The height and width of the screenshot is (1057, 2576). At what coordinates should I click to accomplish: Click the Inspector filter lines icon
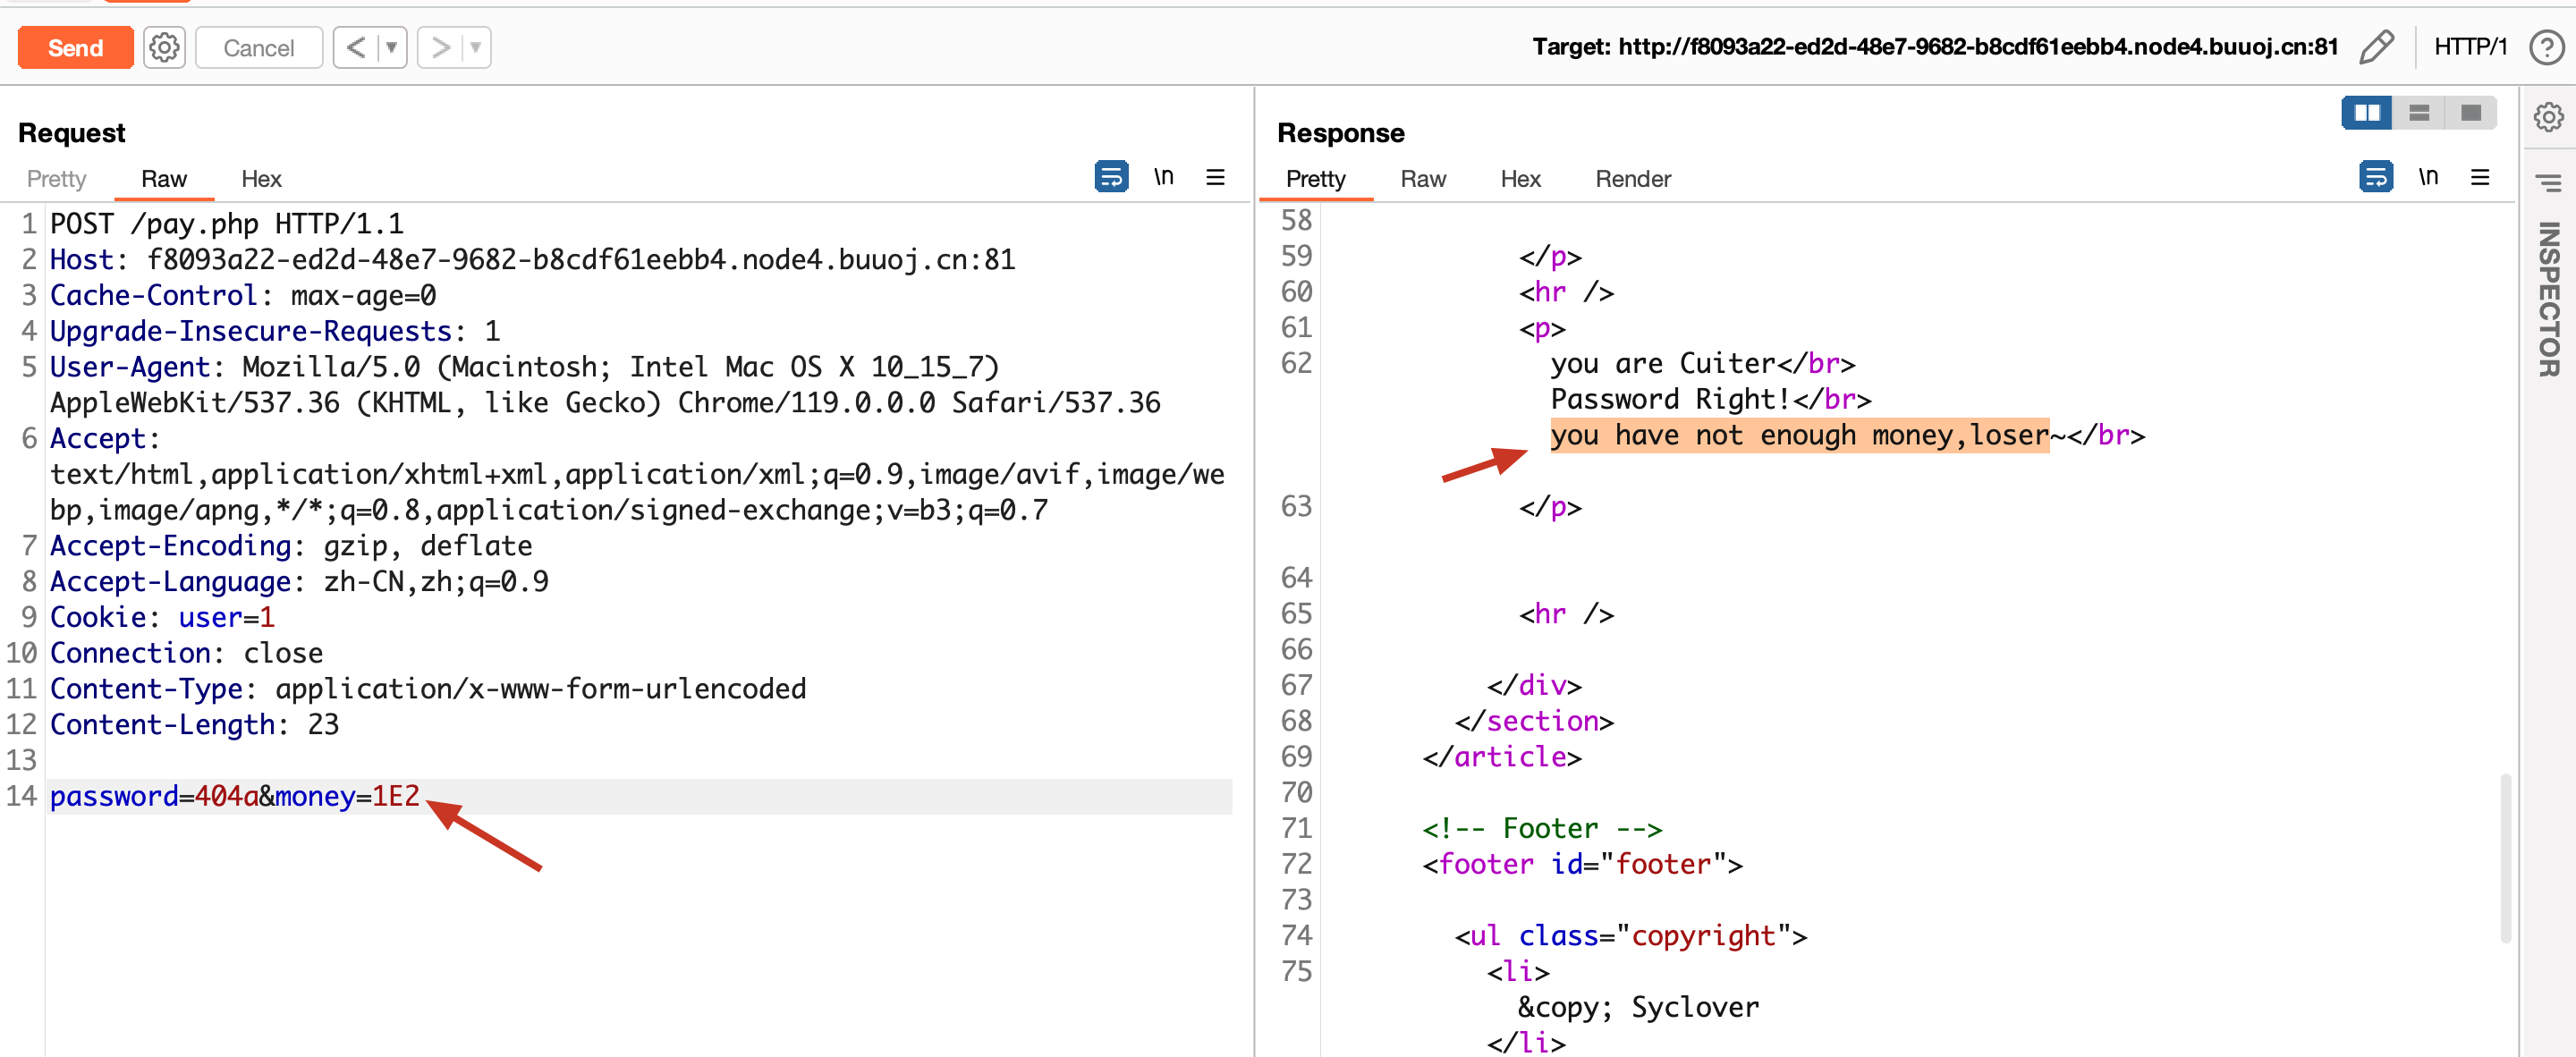point(2548,182)
